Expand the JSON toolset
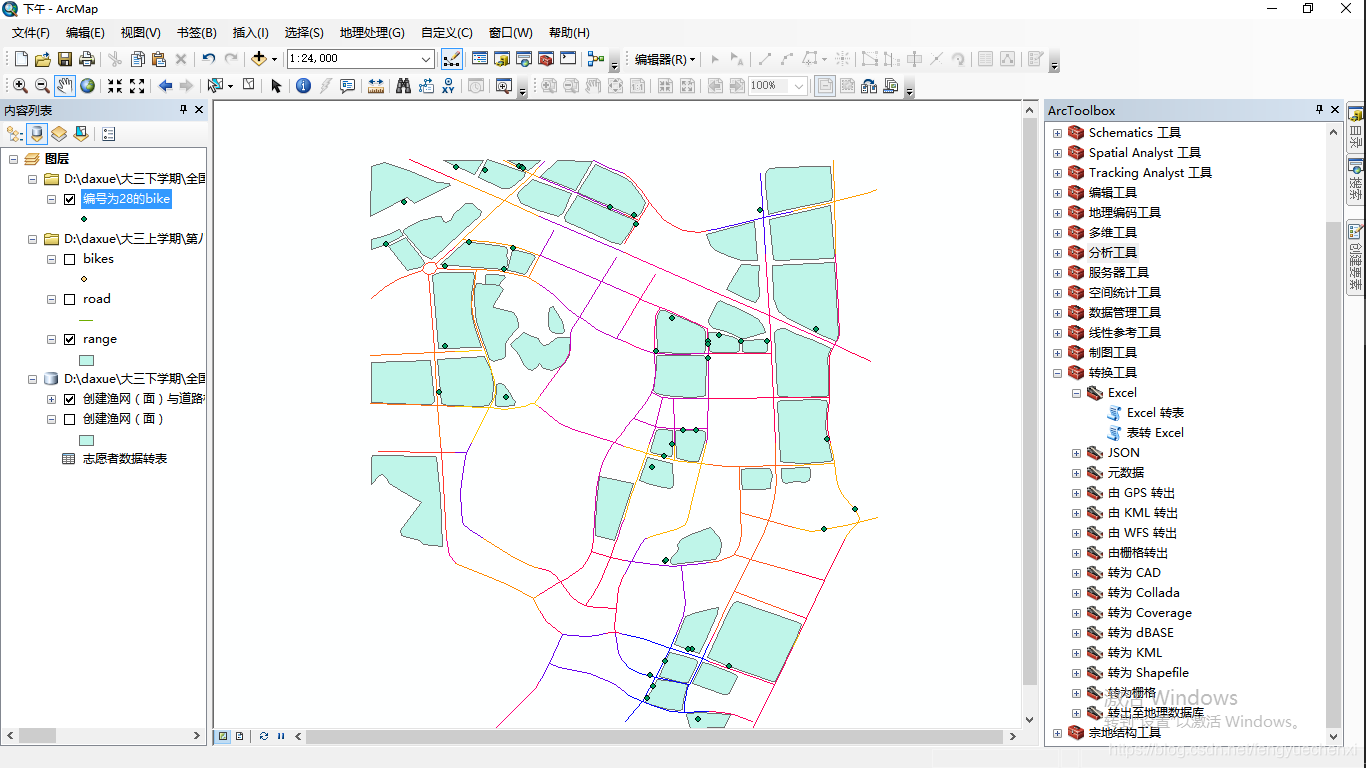Viewport: 1366px width, 768px height. pyautogui.click(x=1076, y=453)
